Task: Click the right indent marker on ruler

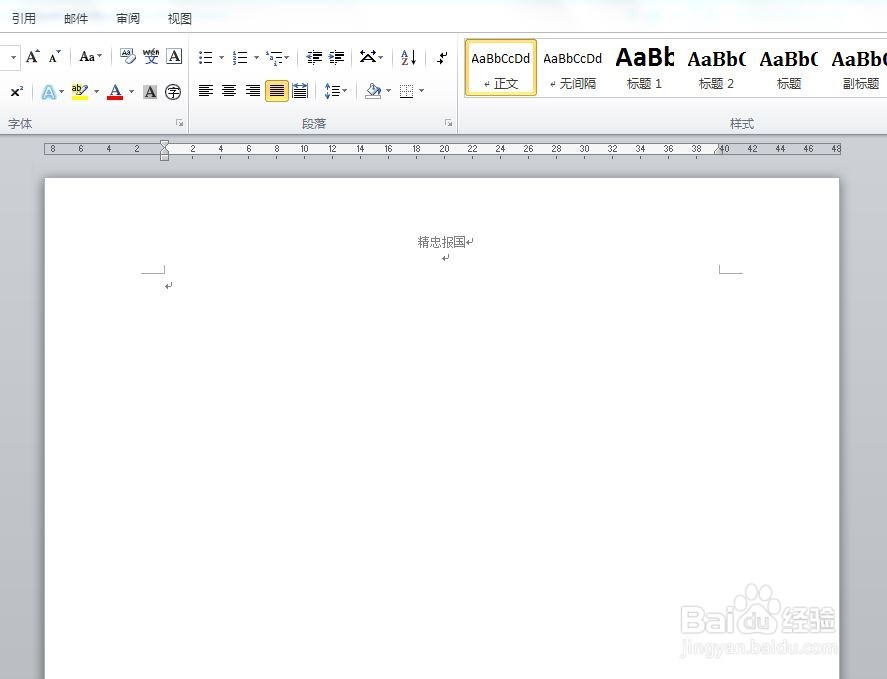Action: 718,149
